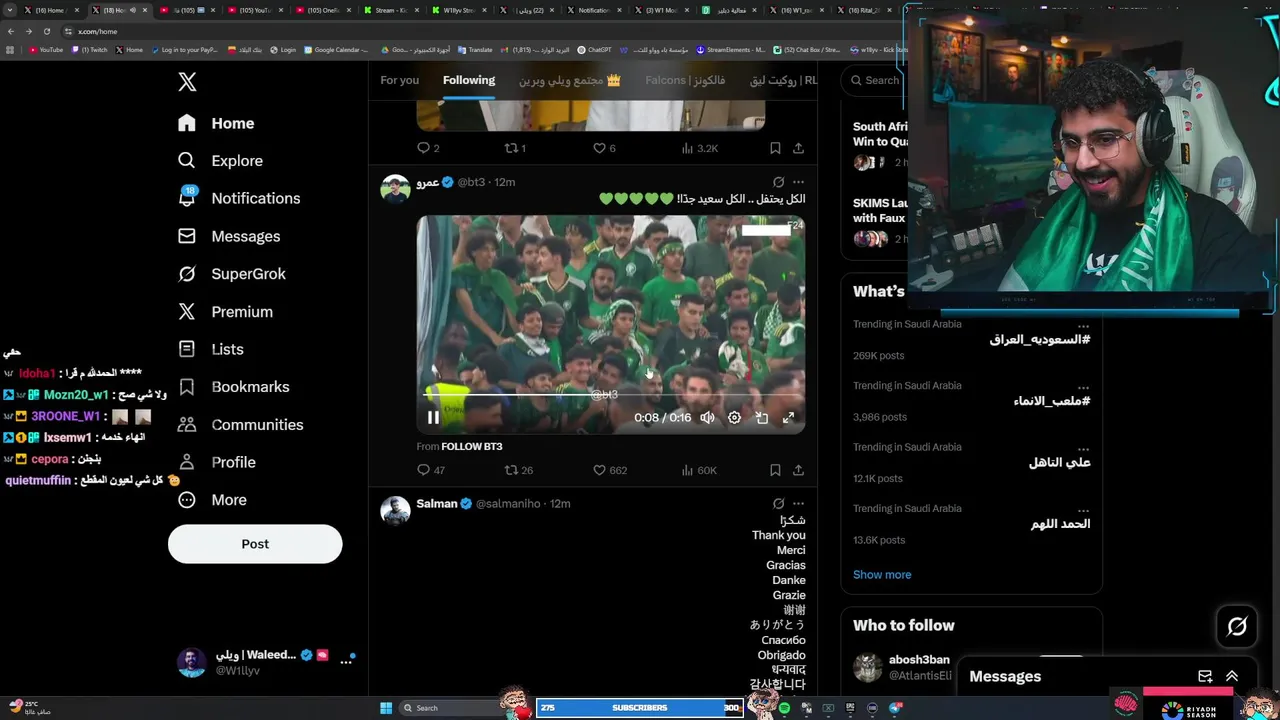
Task: View the 60K views analytics
Action: 699,470
